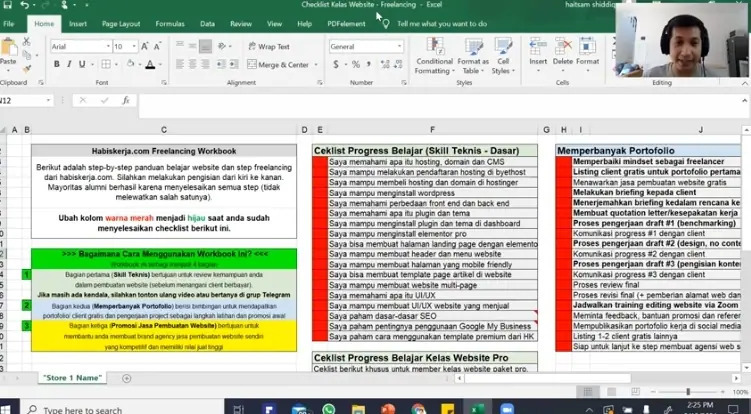Click the Align Left icon
This screenshot has height=414, width=751.
point(180,64)
